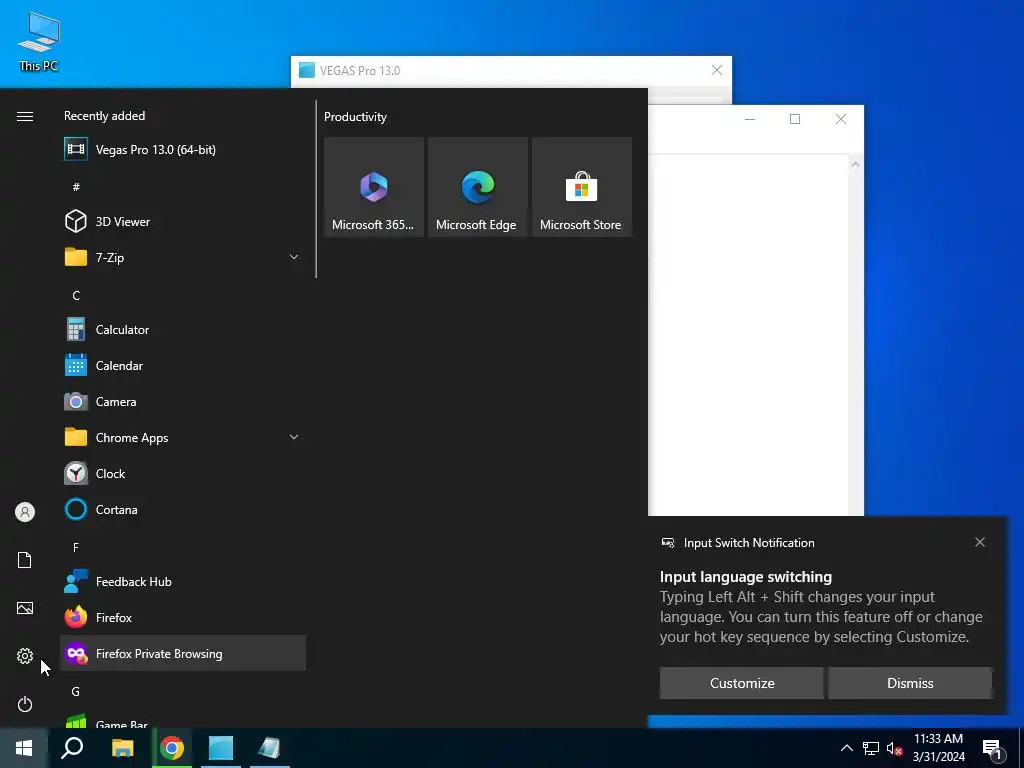This screenshot has height=768, width=1024.
Task: Maximize the white background window
Action: pos(795,119)
